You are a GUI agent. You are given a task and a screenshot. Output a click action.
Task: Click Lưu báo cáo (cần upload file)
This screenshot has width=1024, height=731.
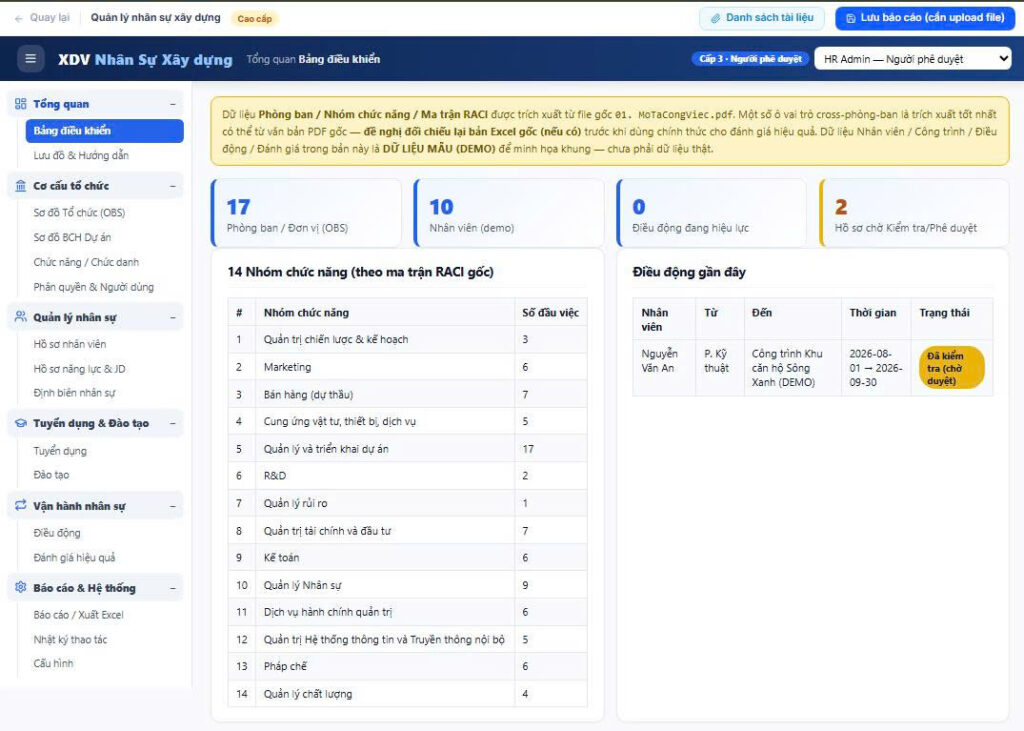point(925,18)
